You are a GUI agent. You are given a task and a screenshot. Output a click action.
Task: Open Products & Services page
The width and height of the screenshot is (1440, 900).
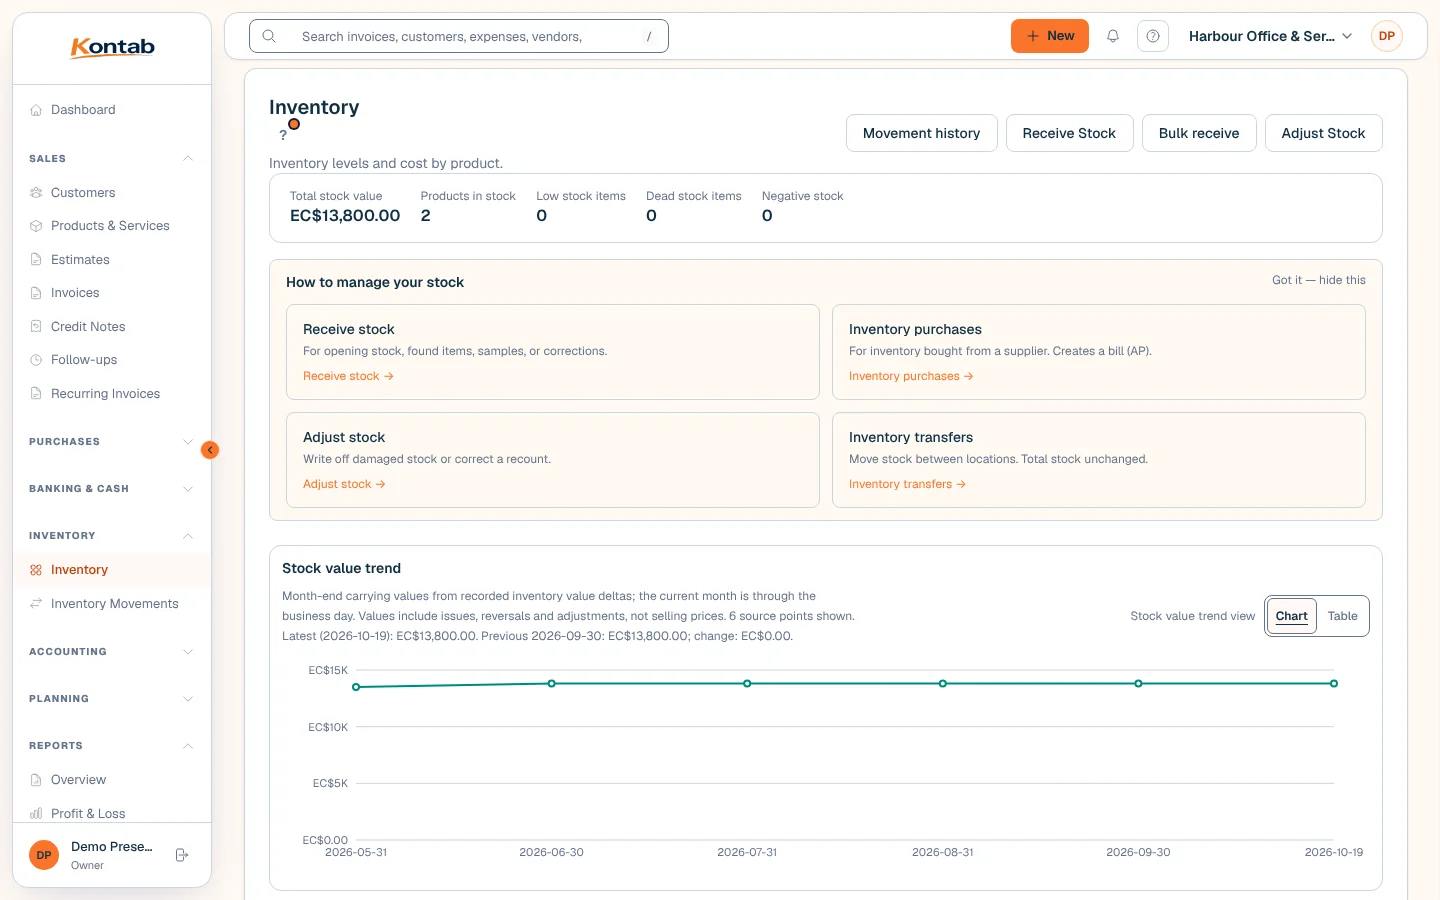(110, 226)
